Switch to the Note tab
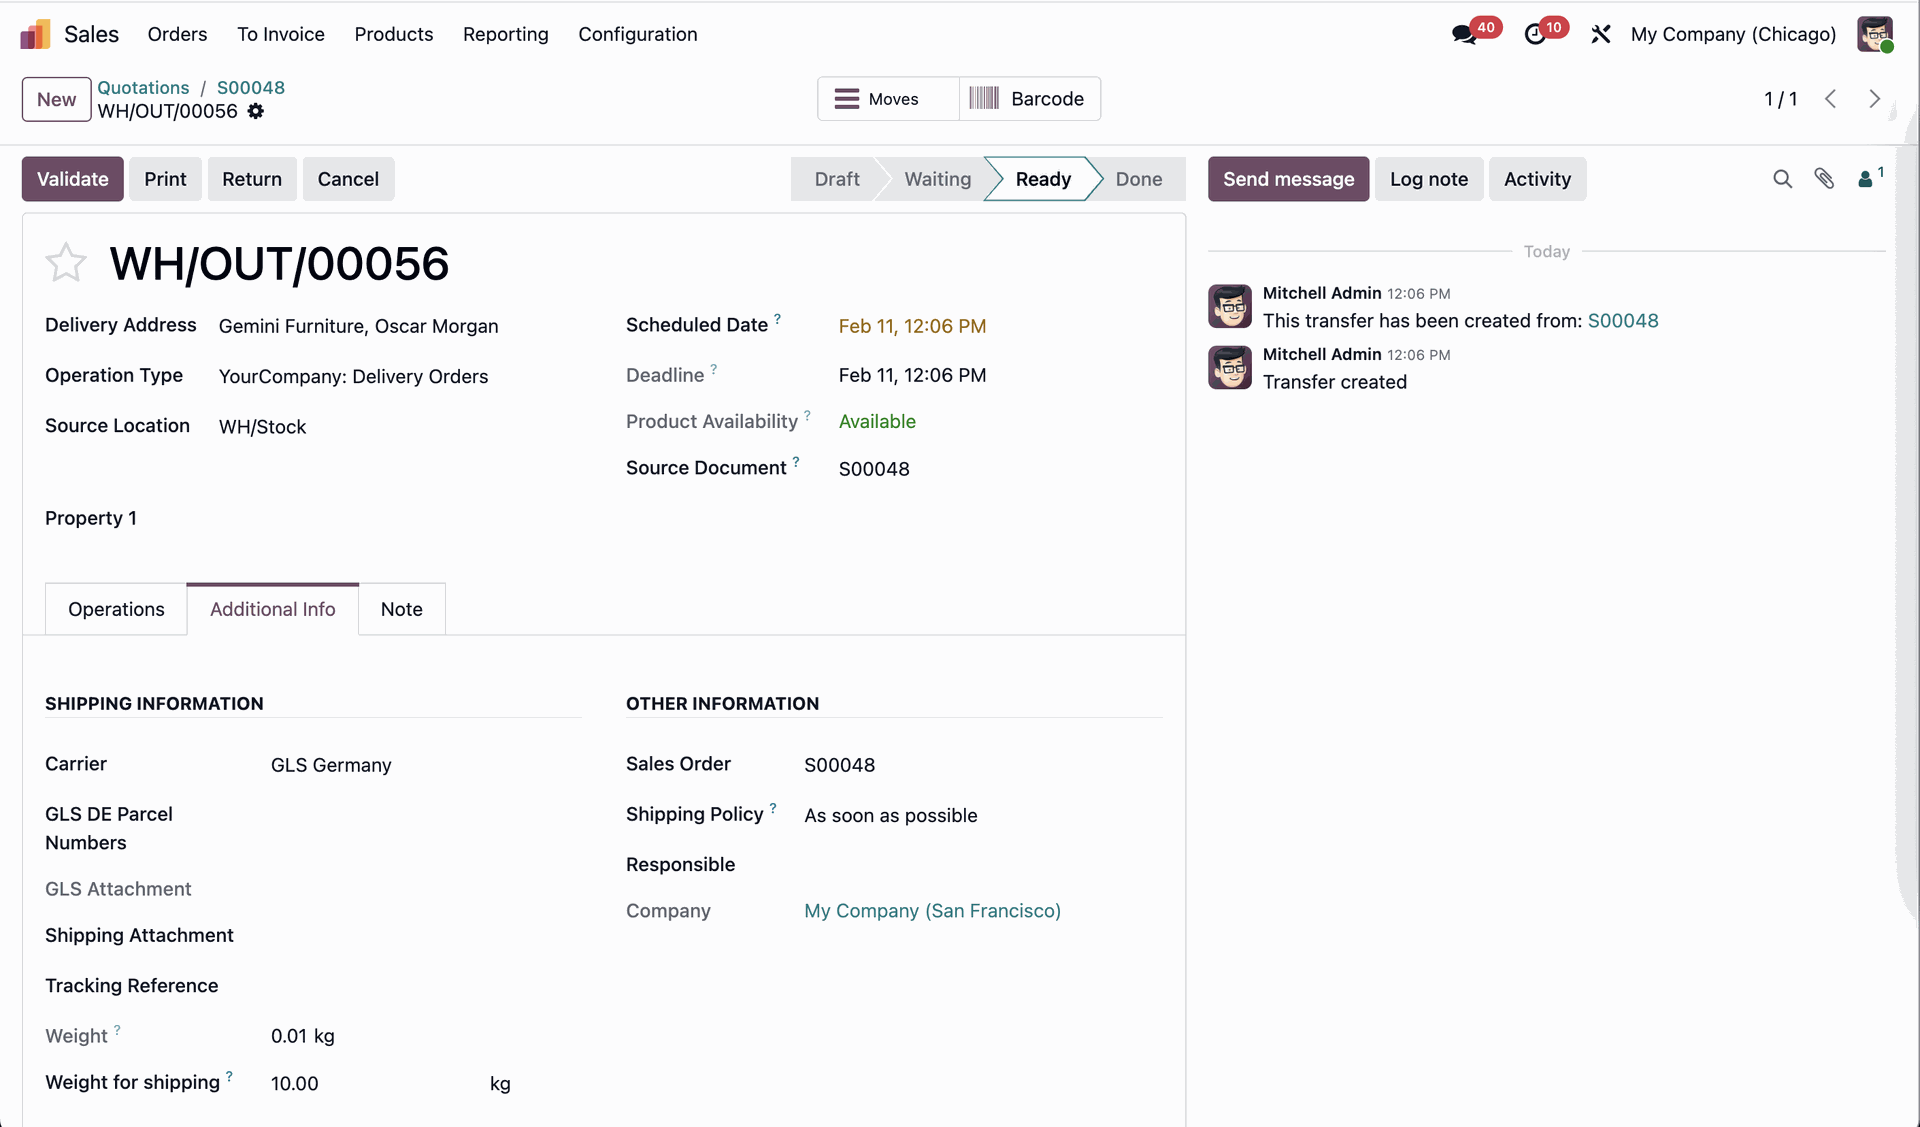Viewport: 1920px width, 1127px height. point(401,609)
